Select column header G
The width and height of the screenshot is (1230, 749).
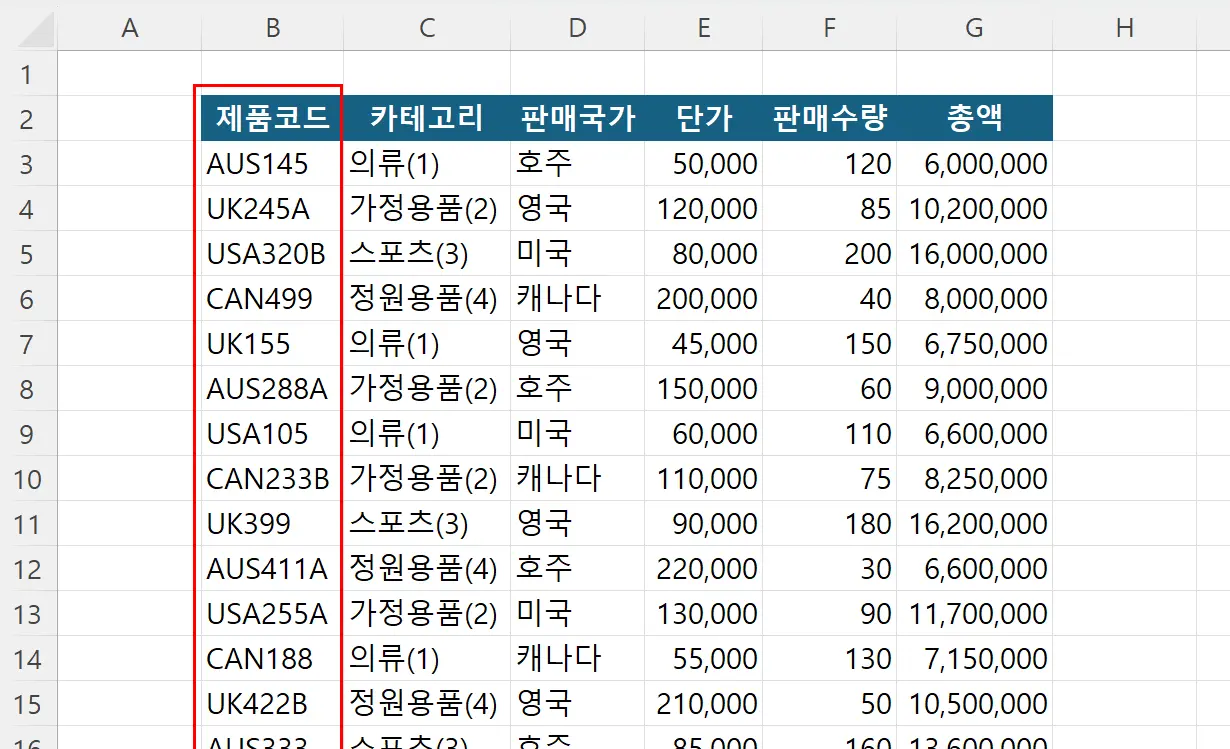click(973, 27)
